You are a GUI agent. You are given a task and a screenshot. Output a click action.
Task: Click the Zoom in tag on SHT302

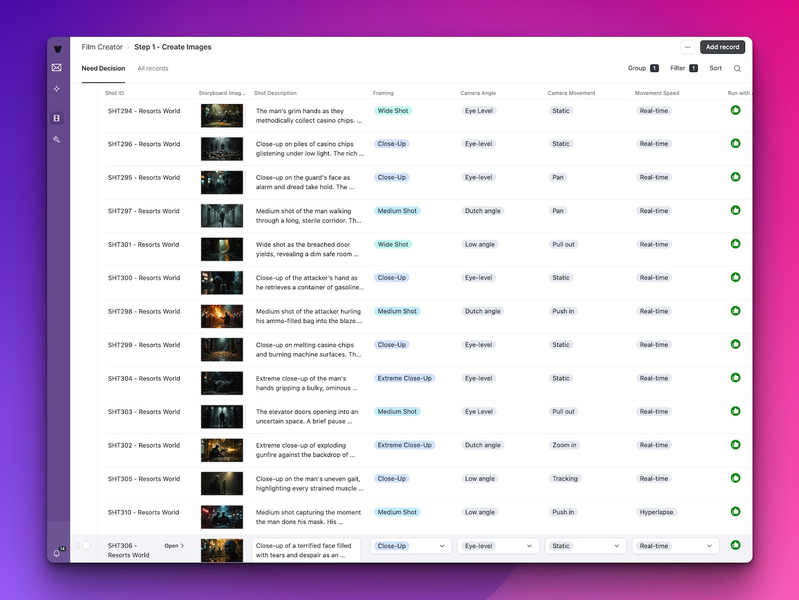tap(564, 445)
